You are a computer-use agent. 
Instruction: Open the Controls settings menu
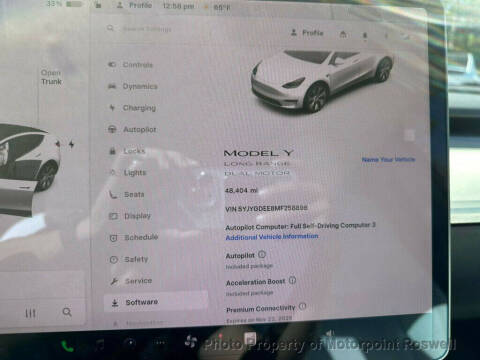coord(131,65)
